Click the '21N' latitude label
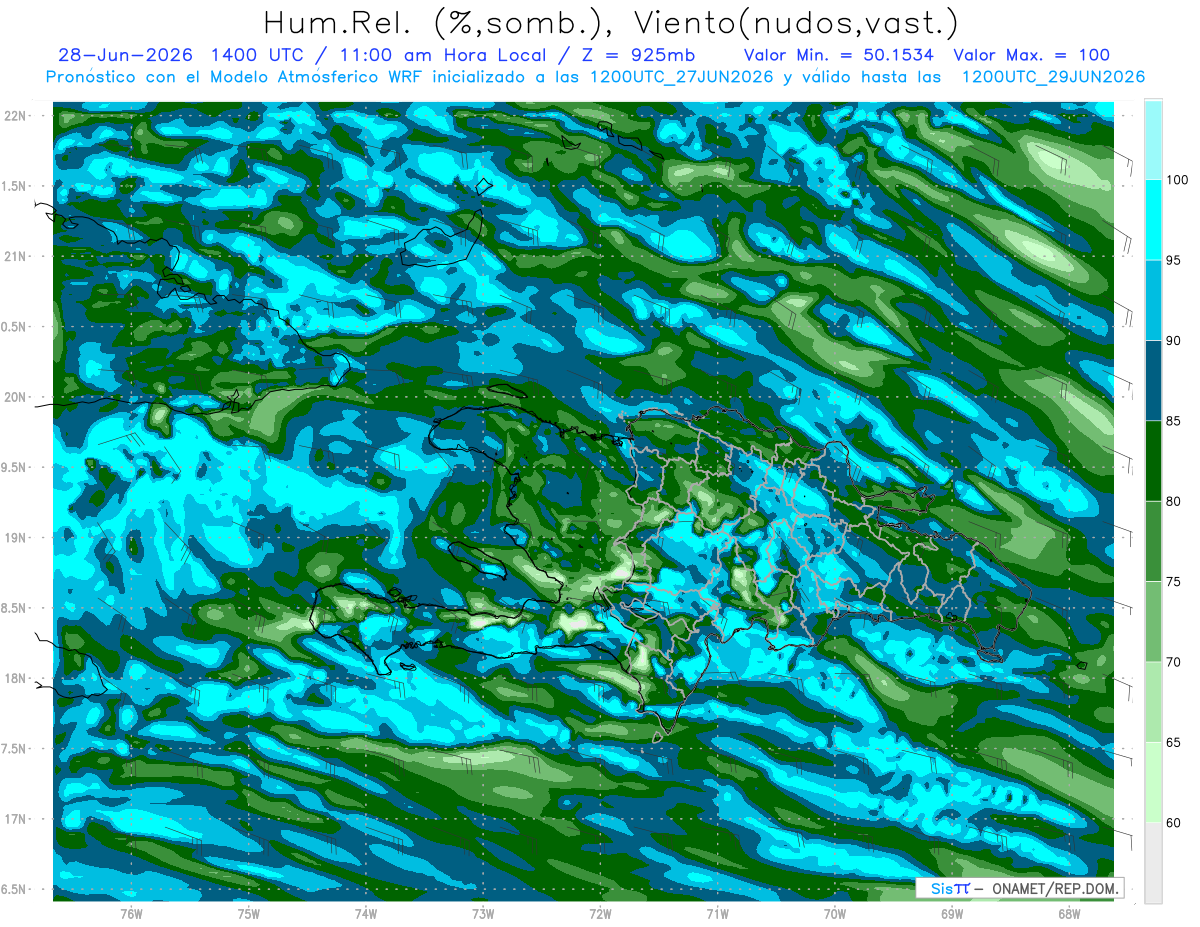Image resolution: width=1200 pixels, height=927 pixels. point(16,256)
